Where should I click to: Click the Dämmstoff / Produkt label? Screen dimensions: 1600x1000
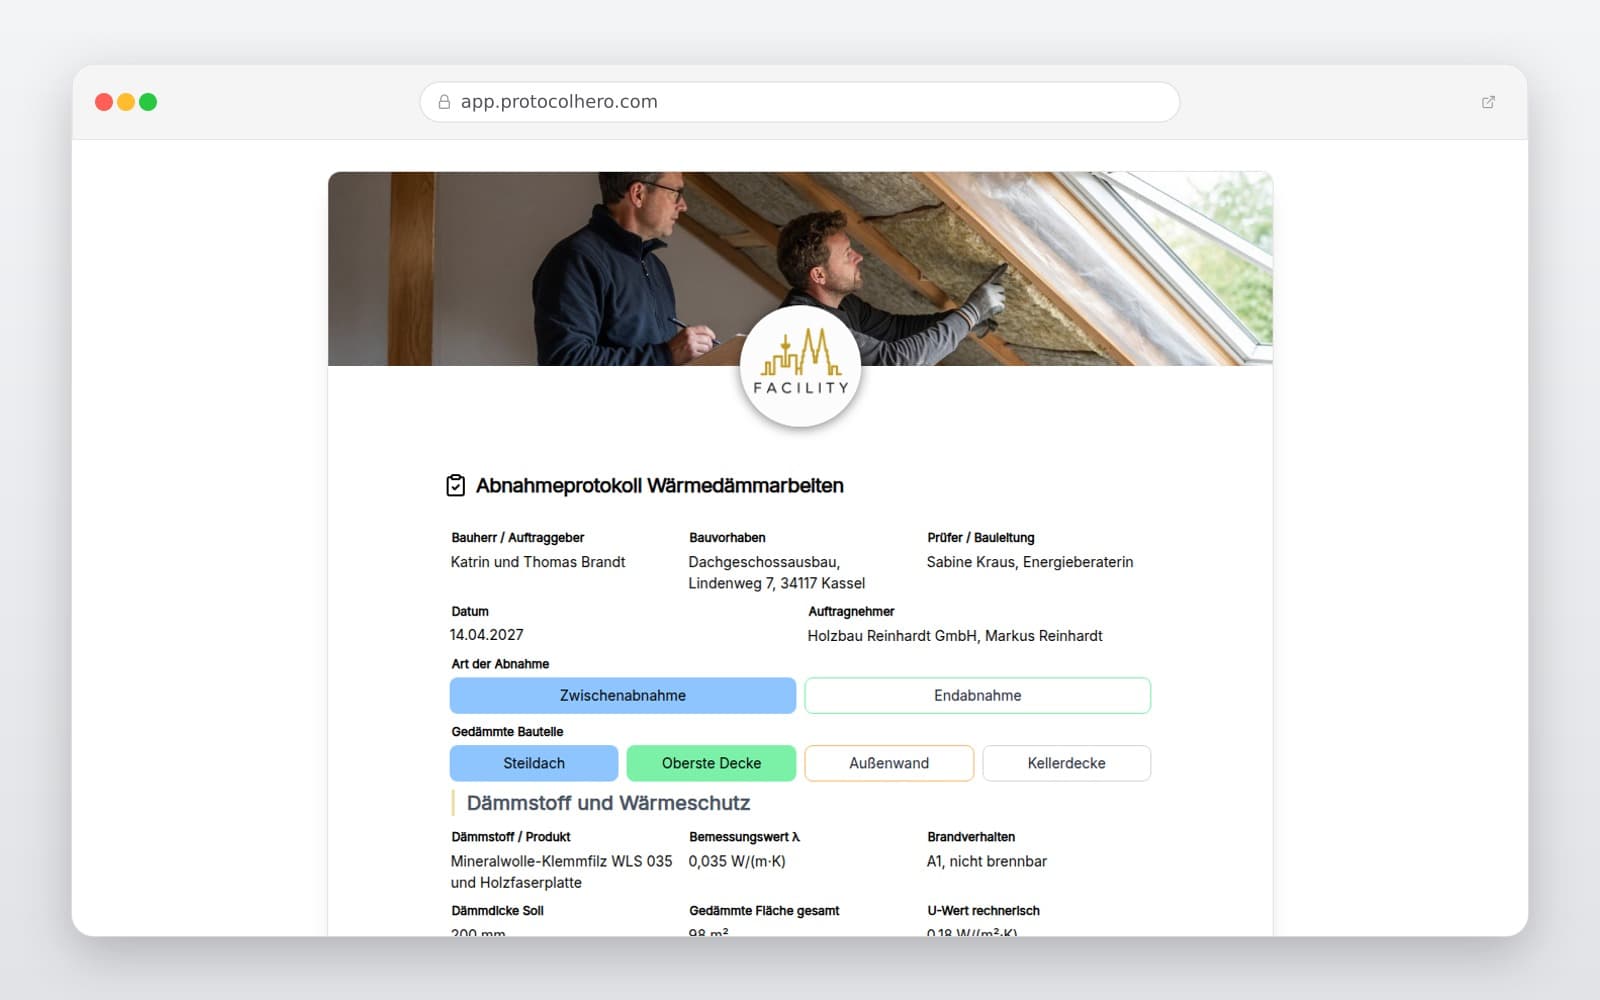pos(511,837)
